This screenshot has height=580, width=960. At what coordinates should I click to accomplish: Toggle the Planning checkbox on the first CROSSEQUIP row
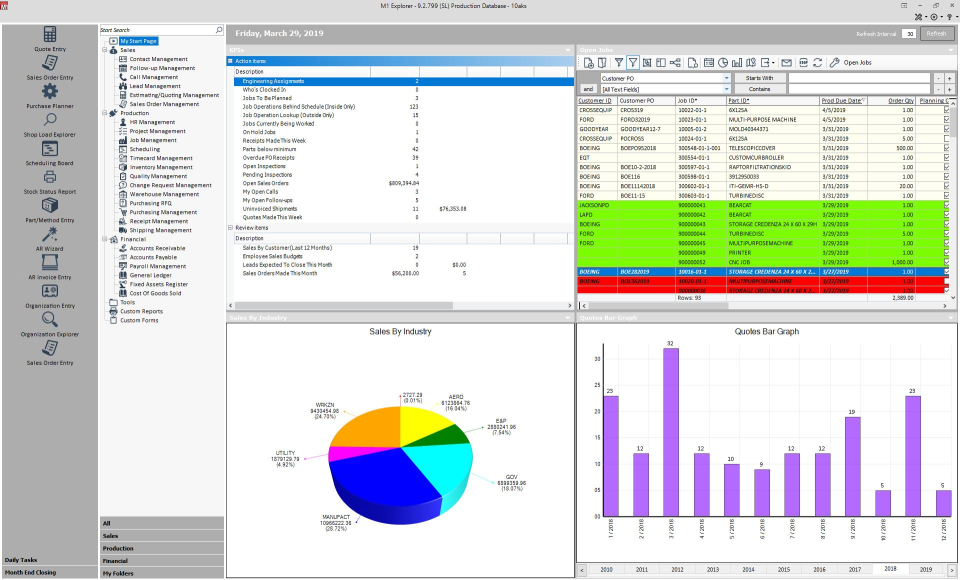tap(947, 110)
